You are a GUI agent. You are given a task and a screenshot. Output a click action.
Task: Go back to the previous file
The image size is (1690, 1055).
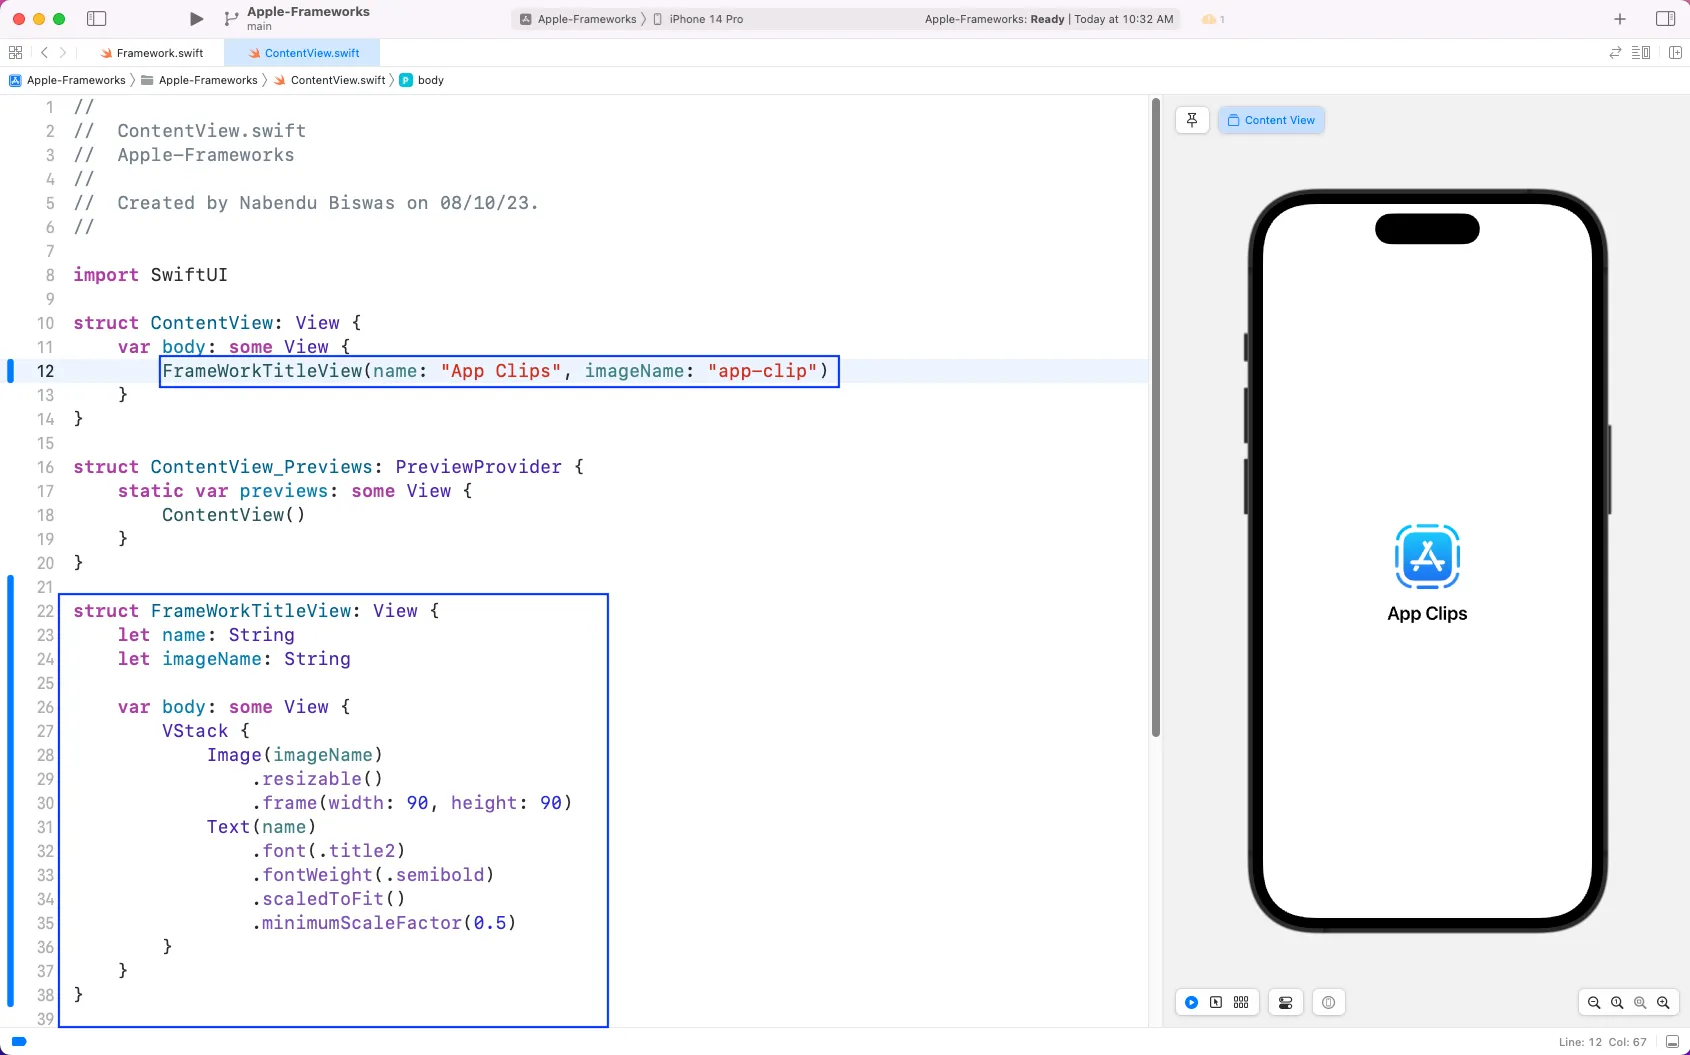point(44,53)
